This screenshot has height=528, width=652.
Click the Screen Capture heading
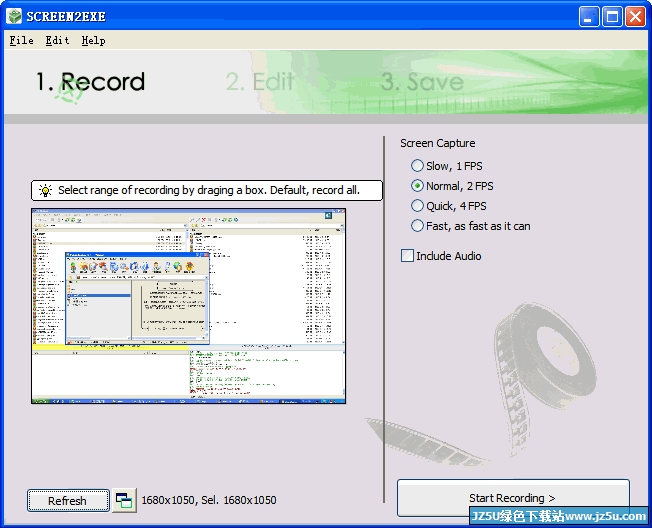(437, 143)
